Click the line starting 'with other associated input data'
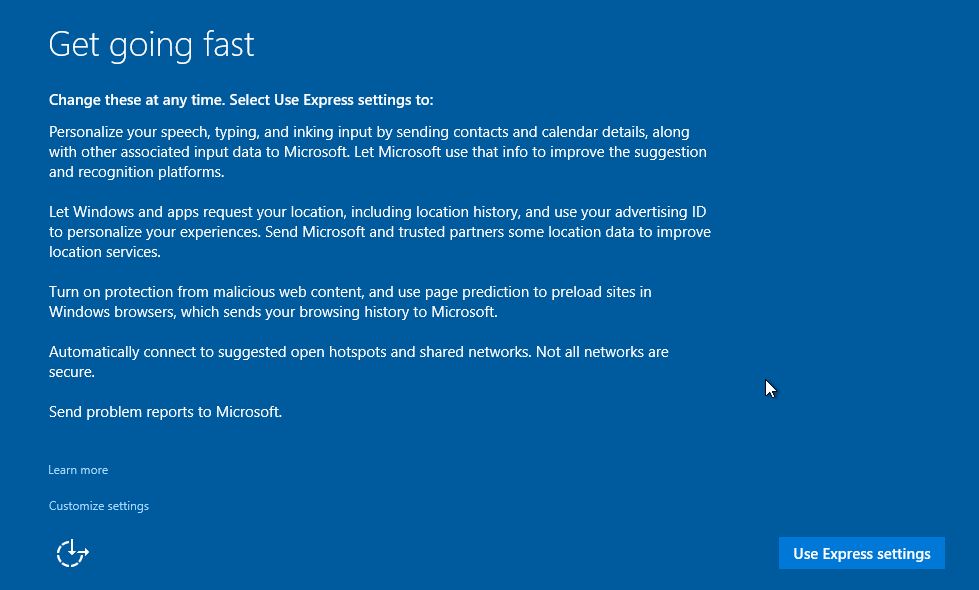 (x=378, y=152)
